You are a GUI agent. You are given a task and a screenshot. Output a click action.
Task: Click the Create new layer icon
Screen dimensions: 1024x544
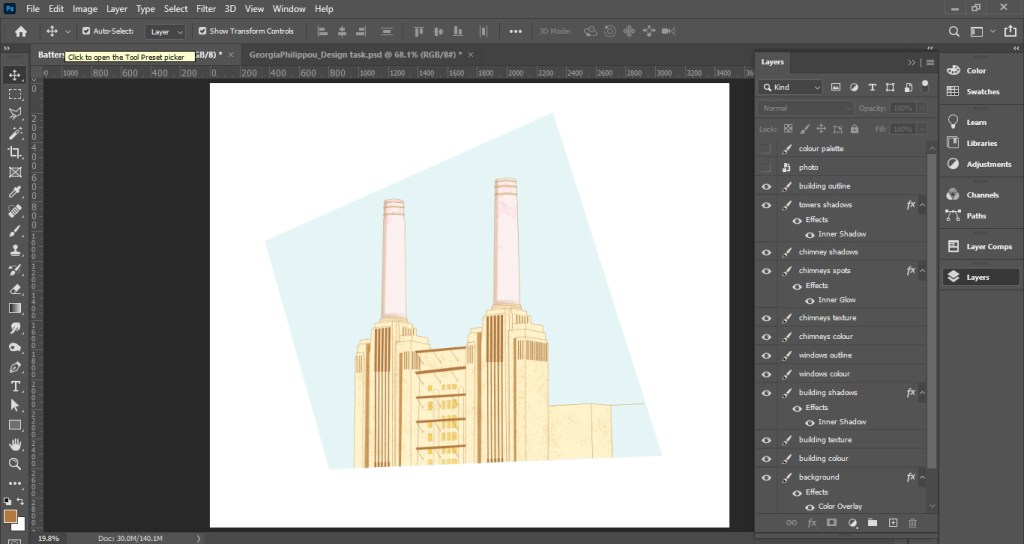893,523
